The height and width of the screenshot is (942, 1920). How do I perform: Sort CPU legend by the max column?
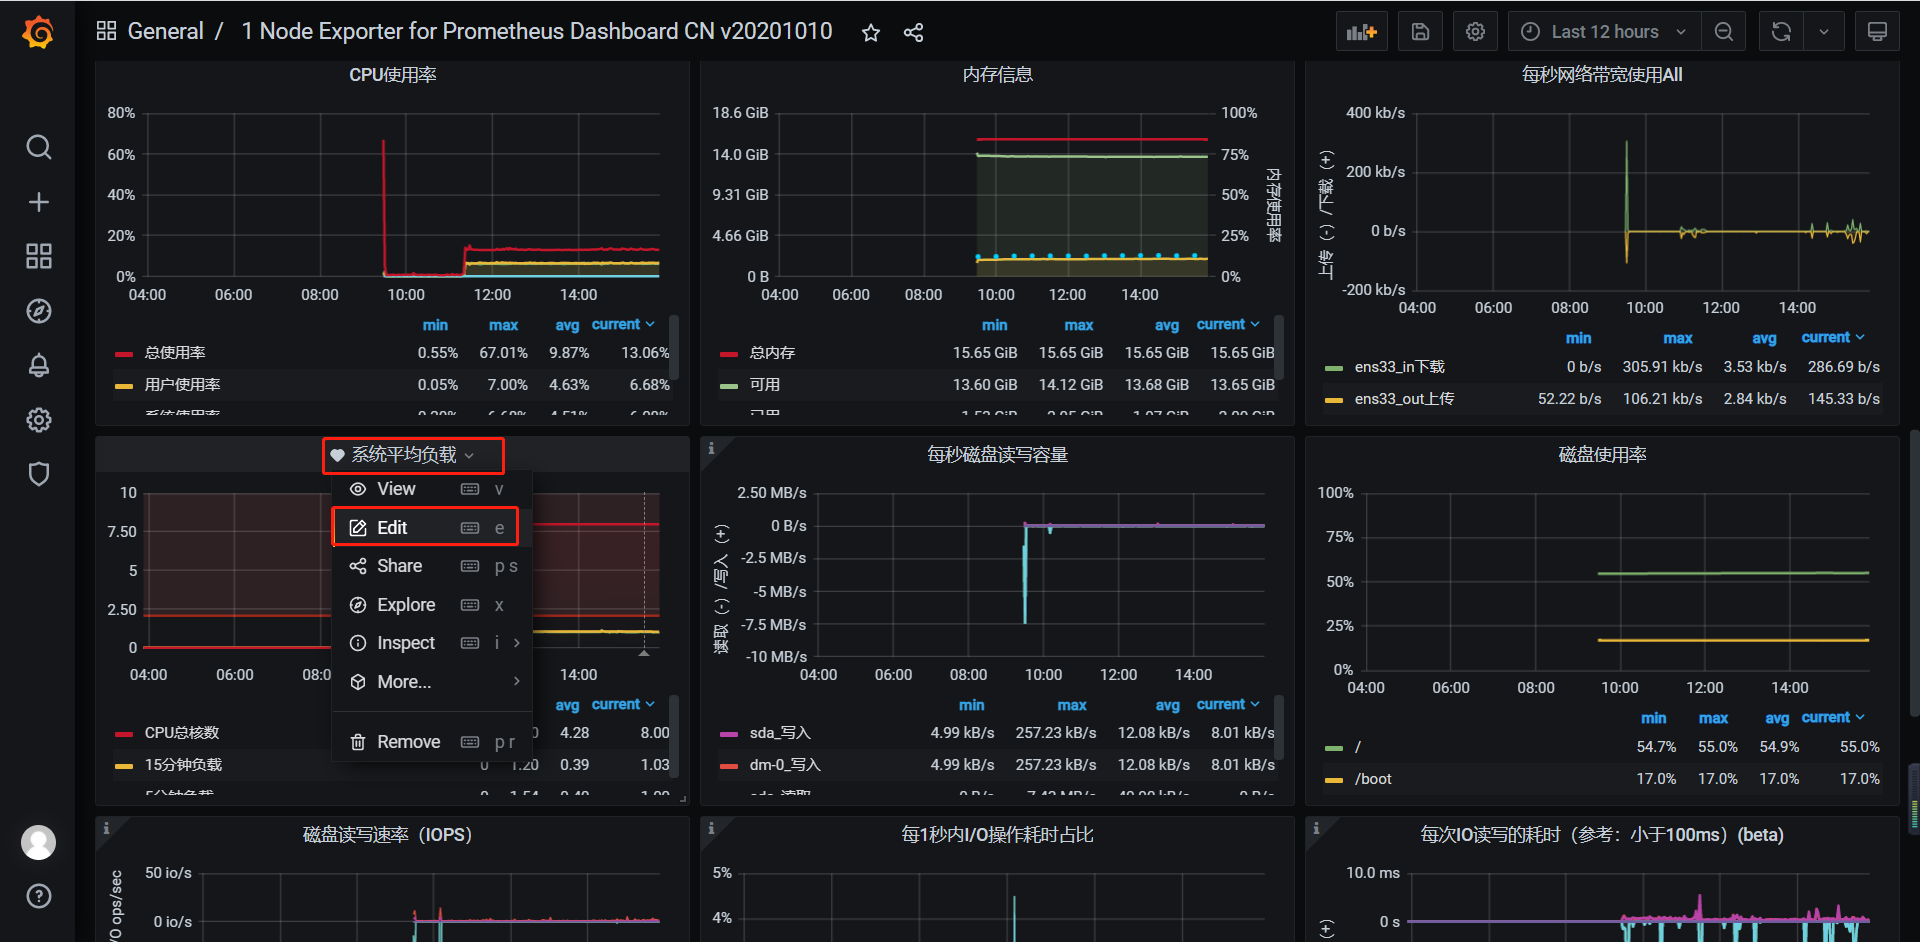coord(503,325)
